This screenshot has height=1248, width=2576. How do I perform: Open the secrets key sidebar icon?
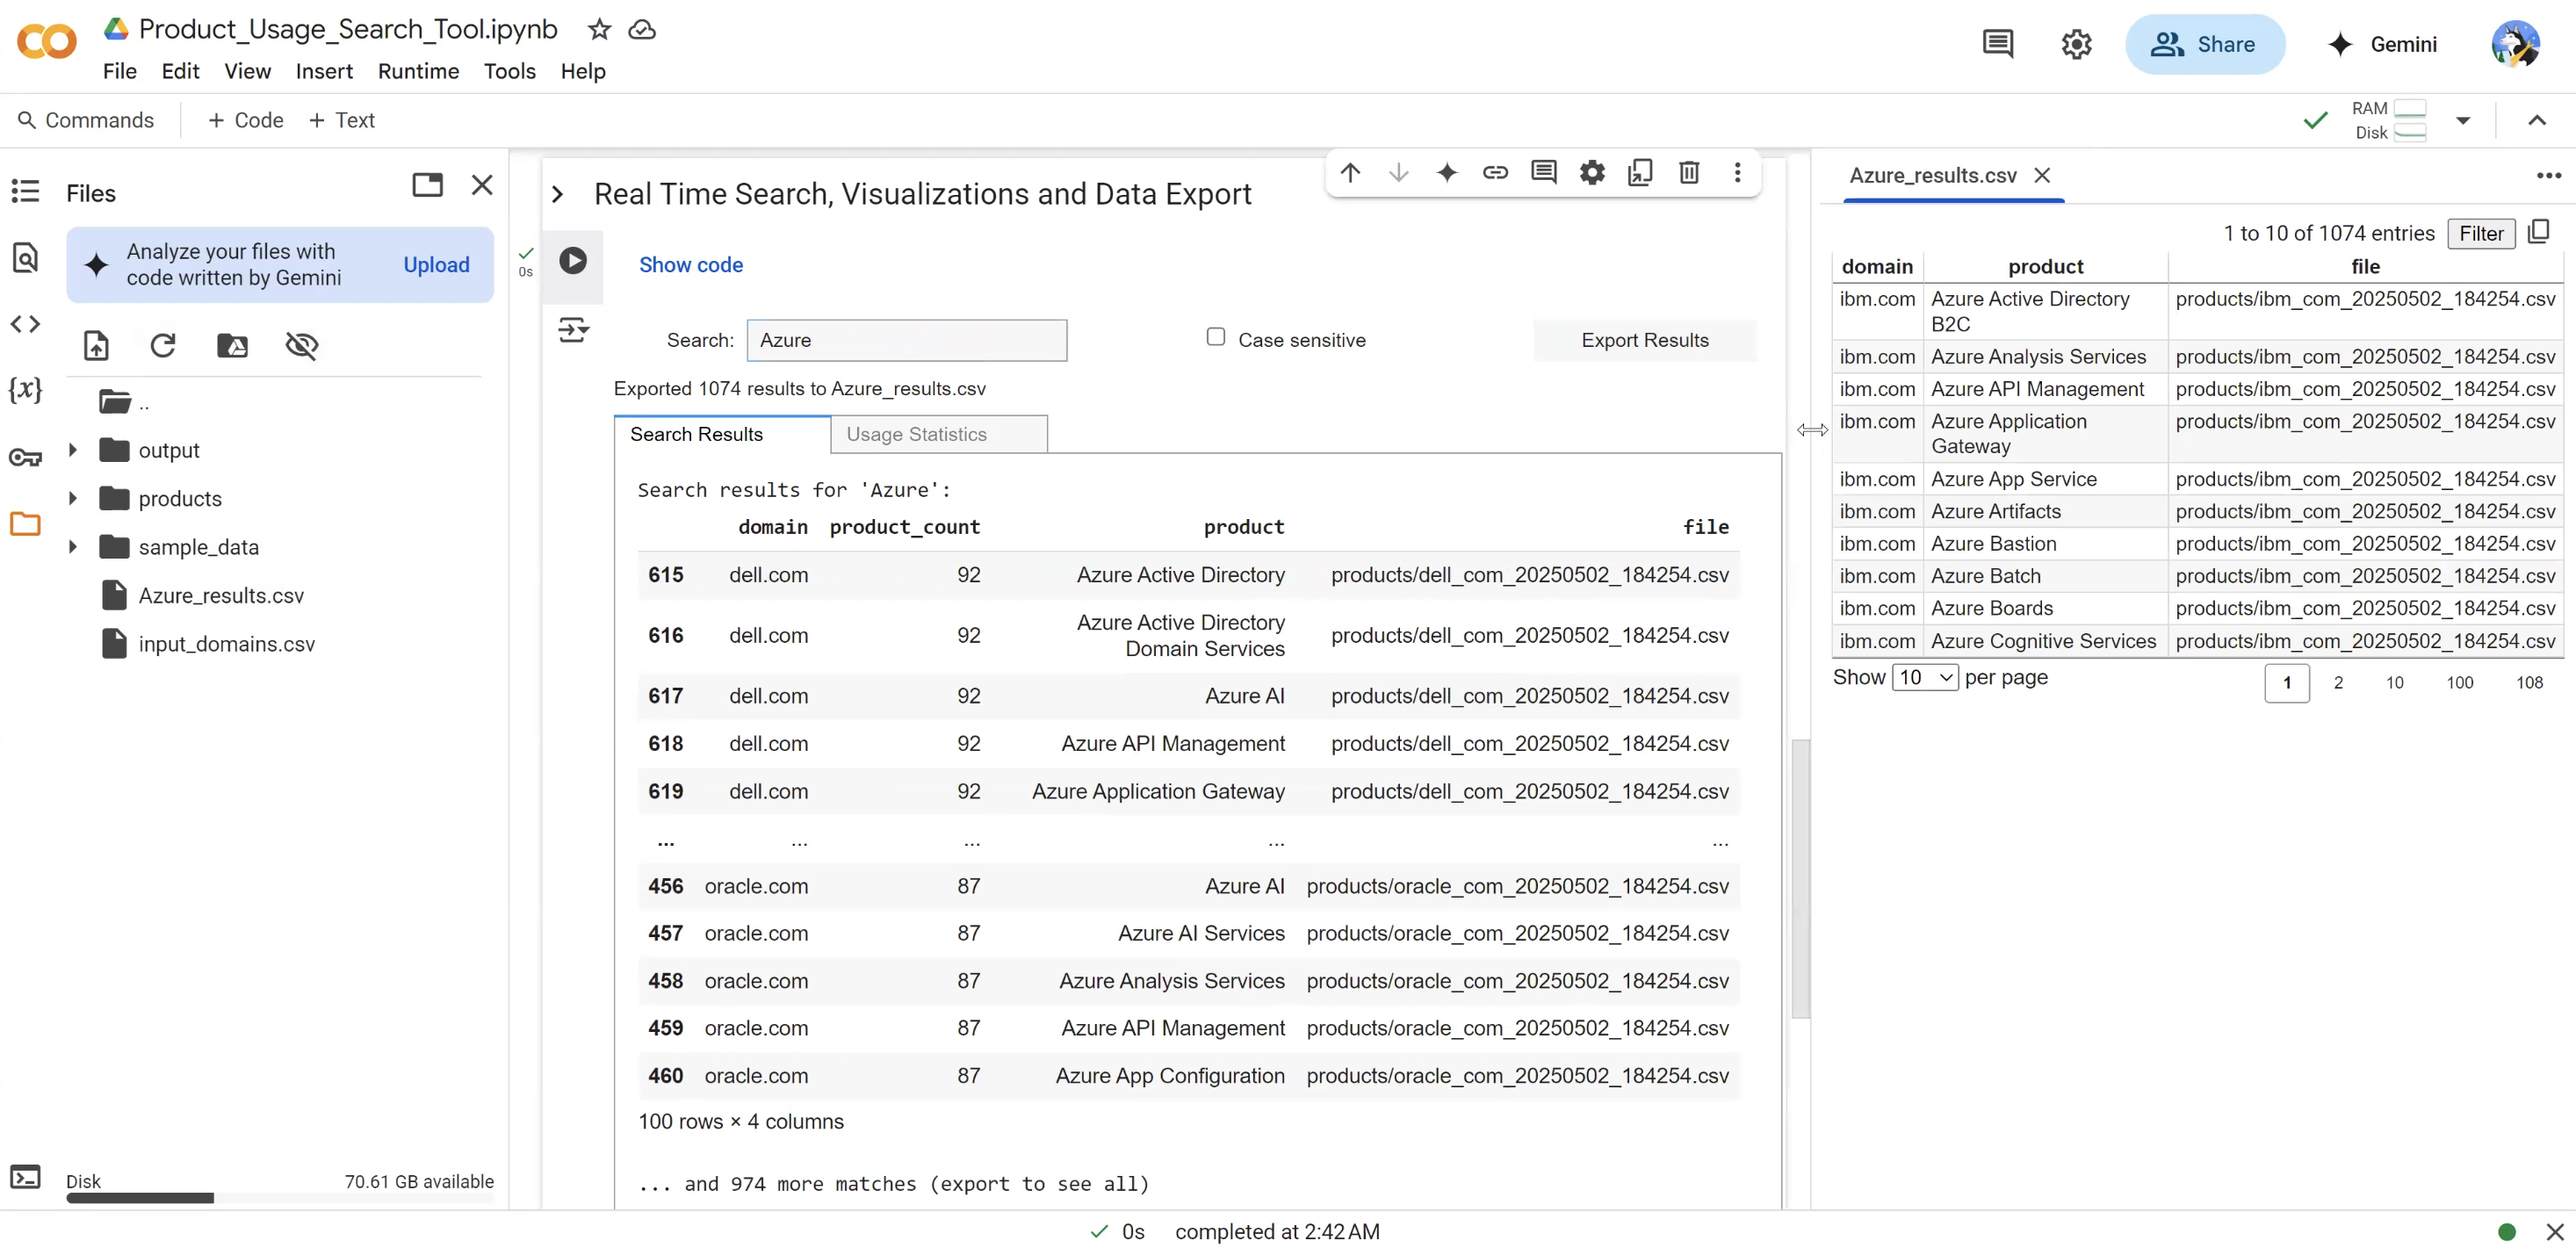point(25,458)
